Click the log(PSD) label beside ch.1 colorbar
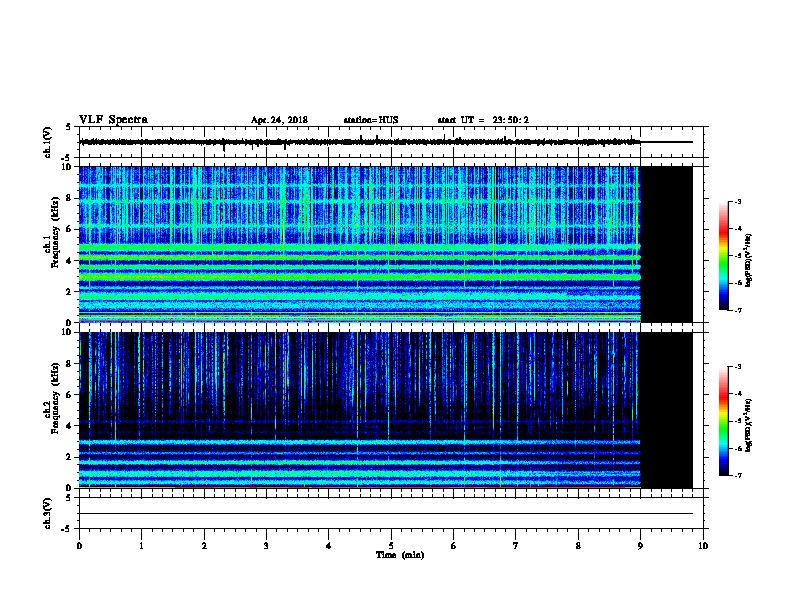 coord(749,260)
